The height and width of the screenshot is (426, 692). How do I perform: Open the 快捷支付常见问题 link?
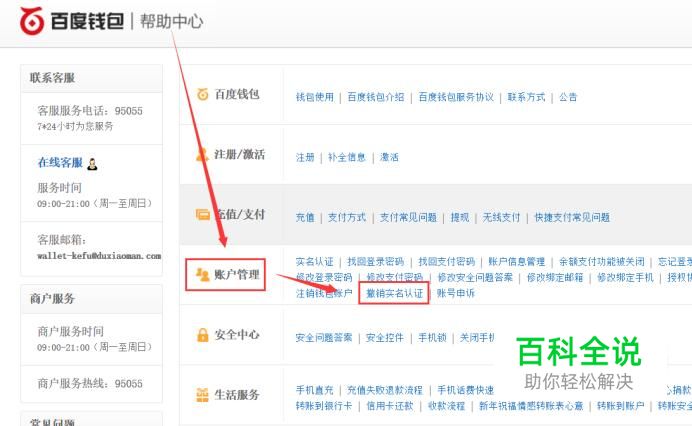tap(572, 217)
